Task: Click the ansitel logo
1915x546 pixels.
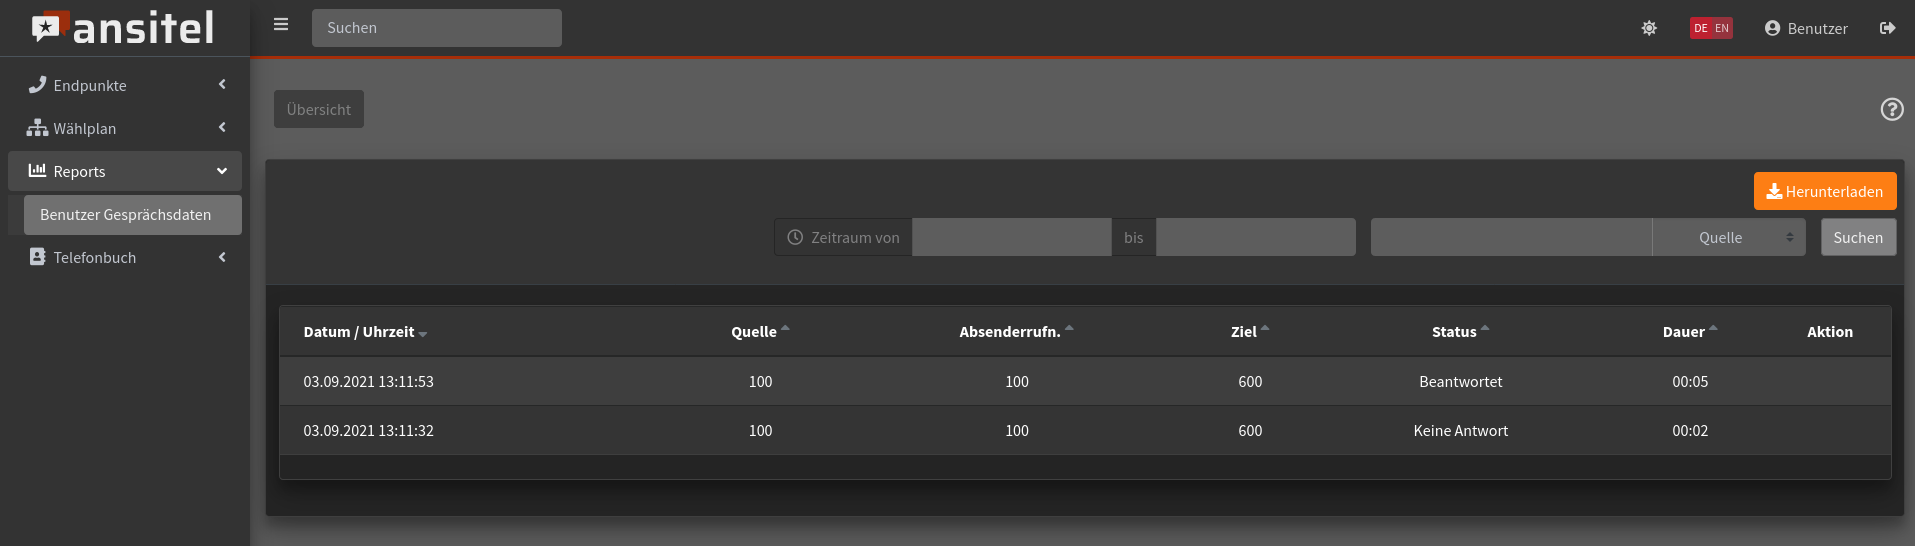Action: click(123, 28)
